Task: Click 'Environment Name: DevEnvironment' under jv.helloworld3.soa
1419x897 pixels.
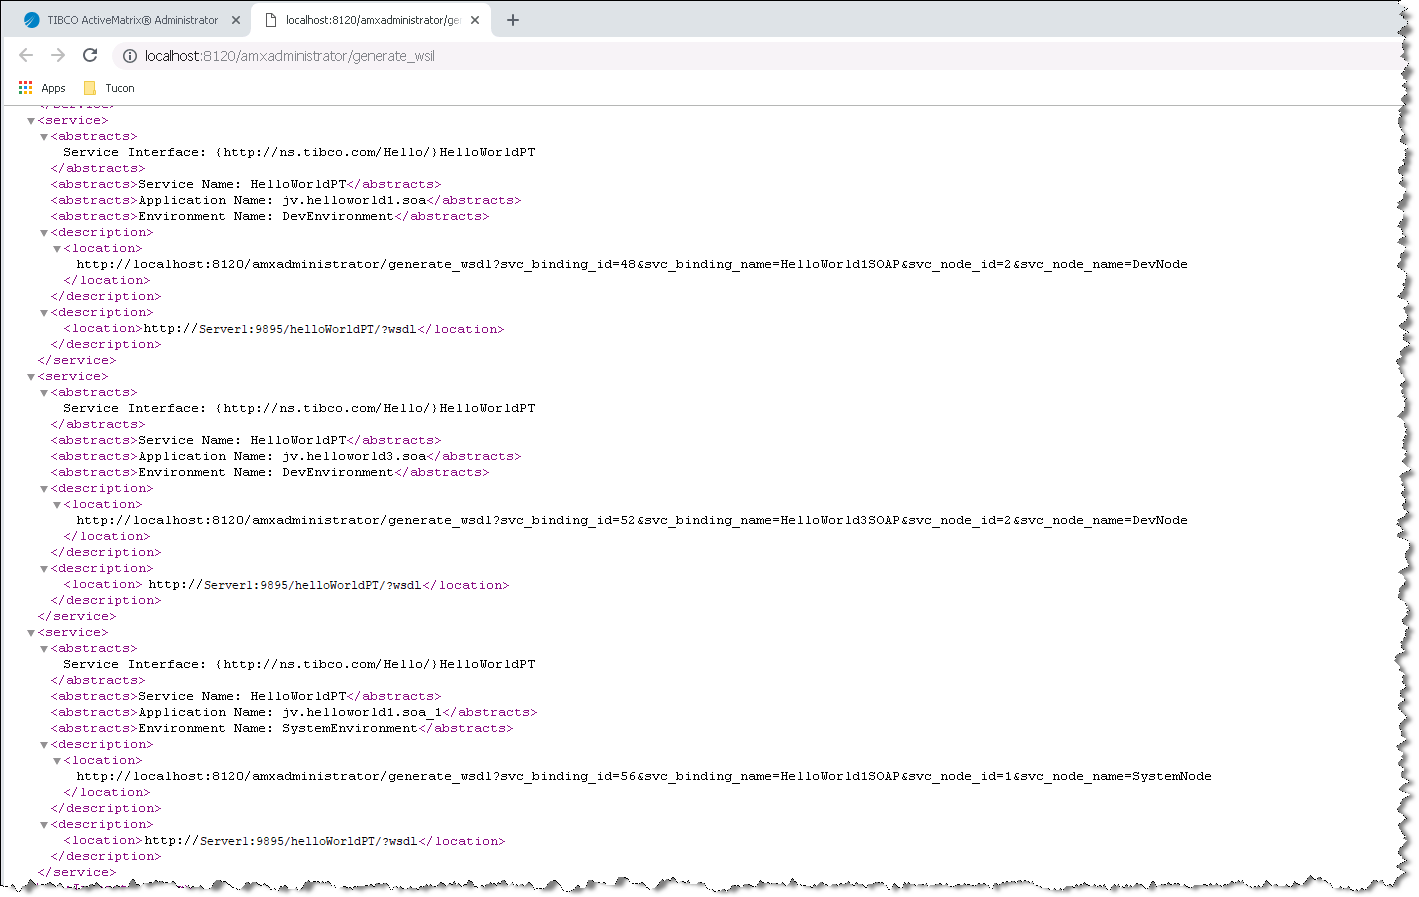Action: coord(266,472)
